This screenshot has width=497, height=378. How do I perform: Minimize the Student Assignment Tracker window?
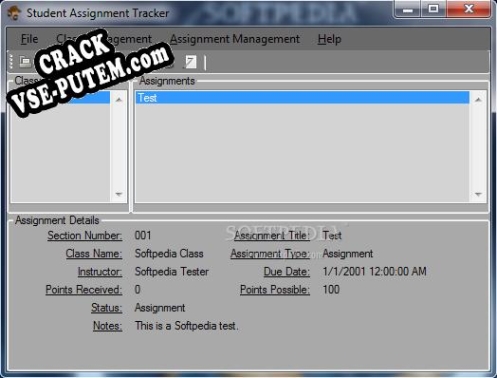407,9
